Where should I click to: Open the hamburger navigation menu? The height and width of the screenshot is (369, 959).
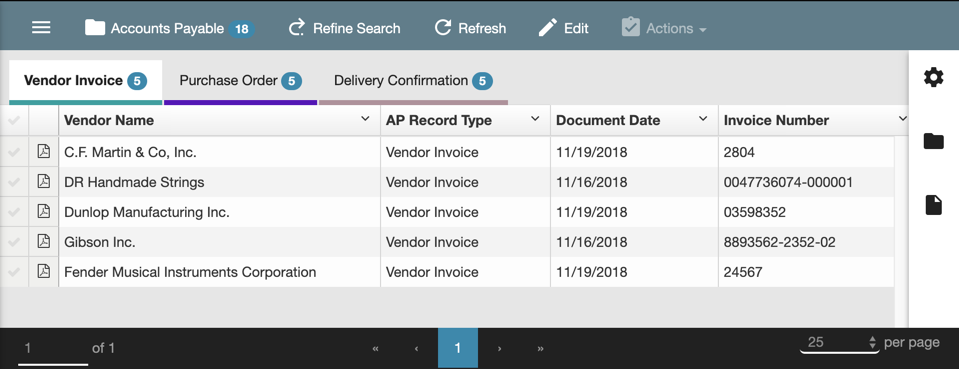tap(41, 28)
